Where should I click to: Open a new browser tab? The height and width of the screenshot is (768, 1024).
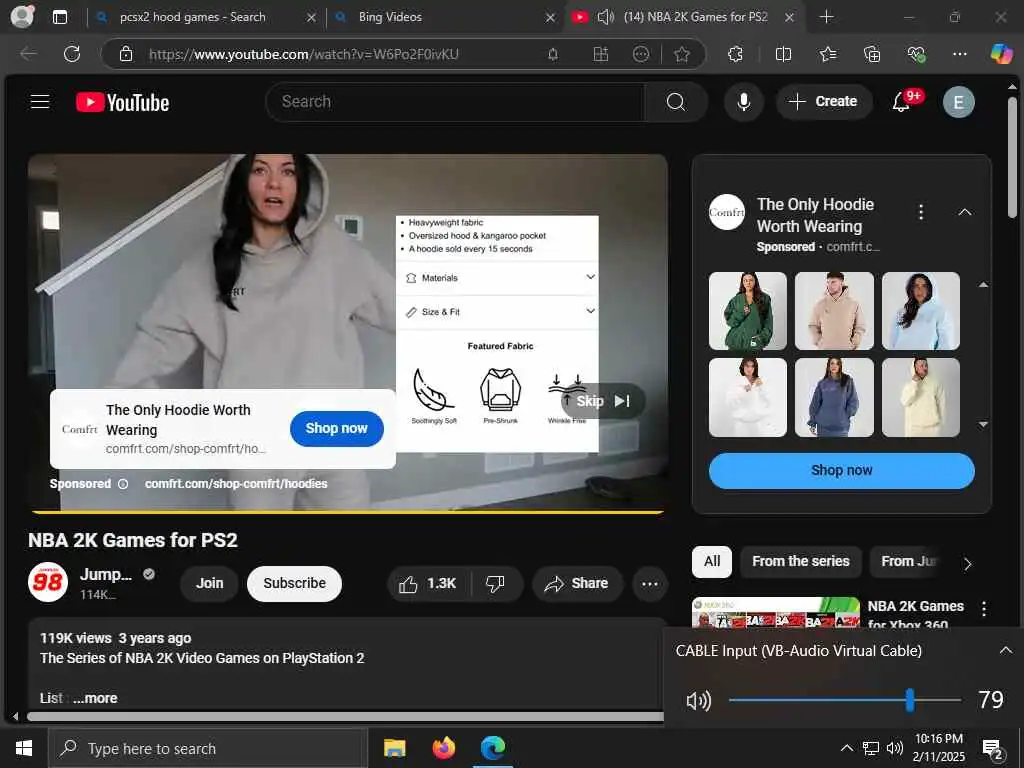(x=826, y=17)
